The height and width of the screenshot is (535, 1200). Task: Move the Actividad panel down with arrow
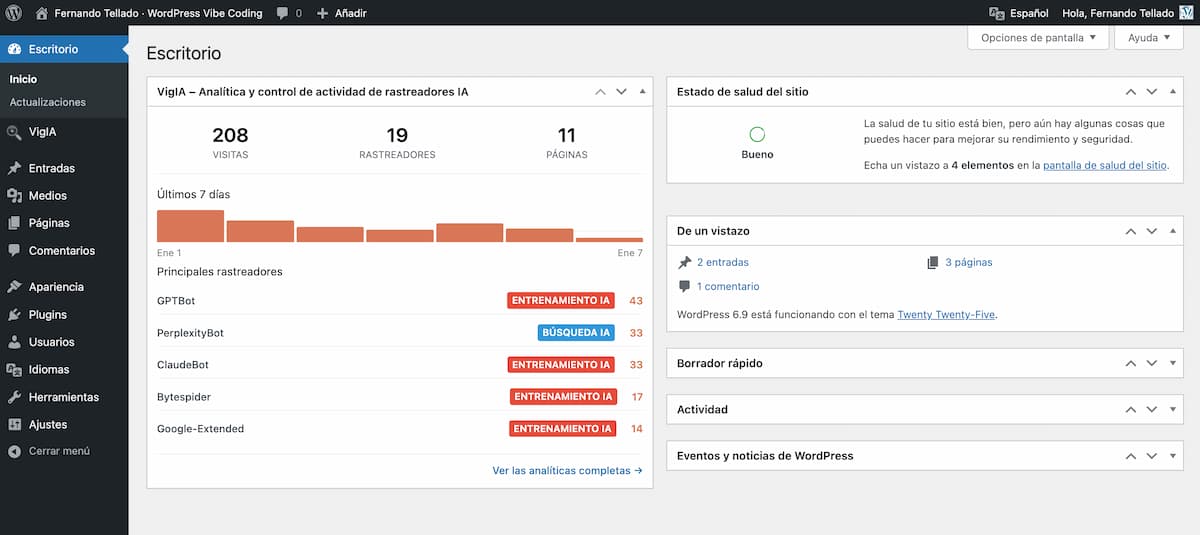(x=1151, y=410)
